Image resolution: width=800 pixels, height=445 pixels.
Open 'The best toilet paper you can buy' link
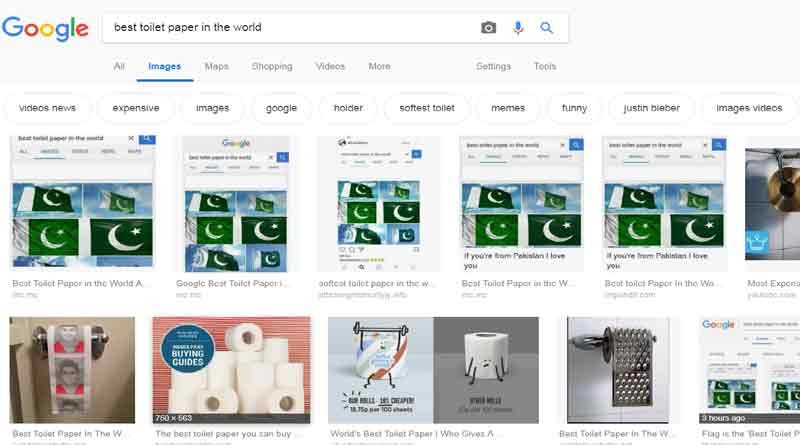point(230,434)
